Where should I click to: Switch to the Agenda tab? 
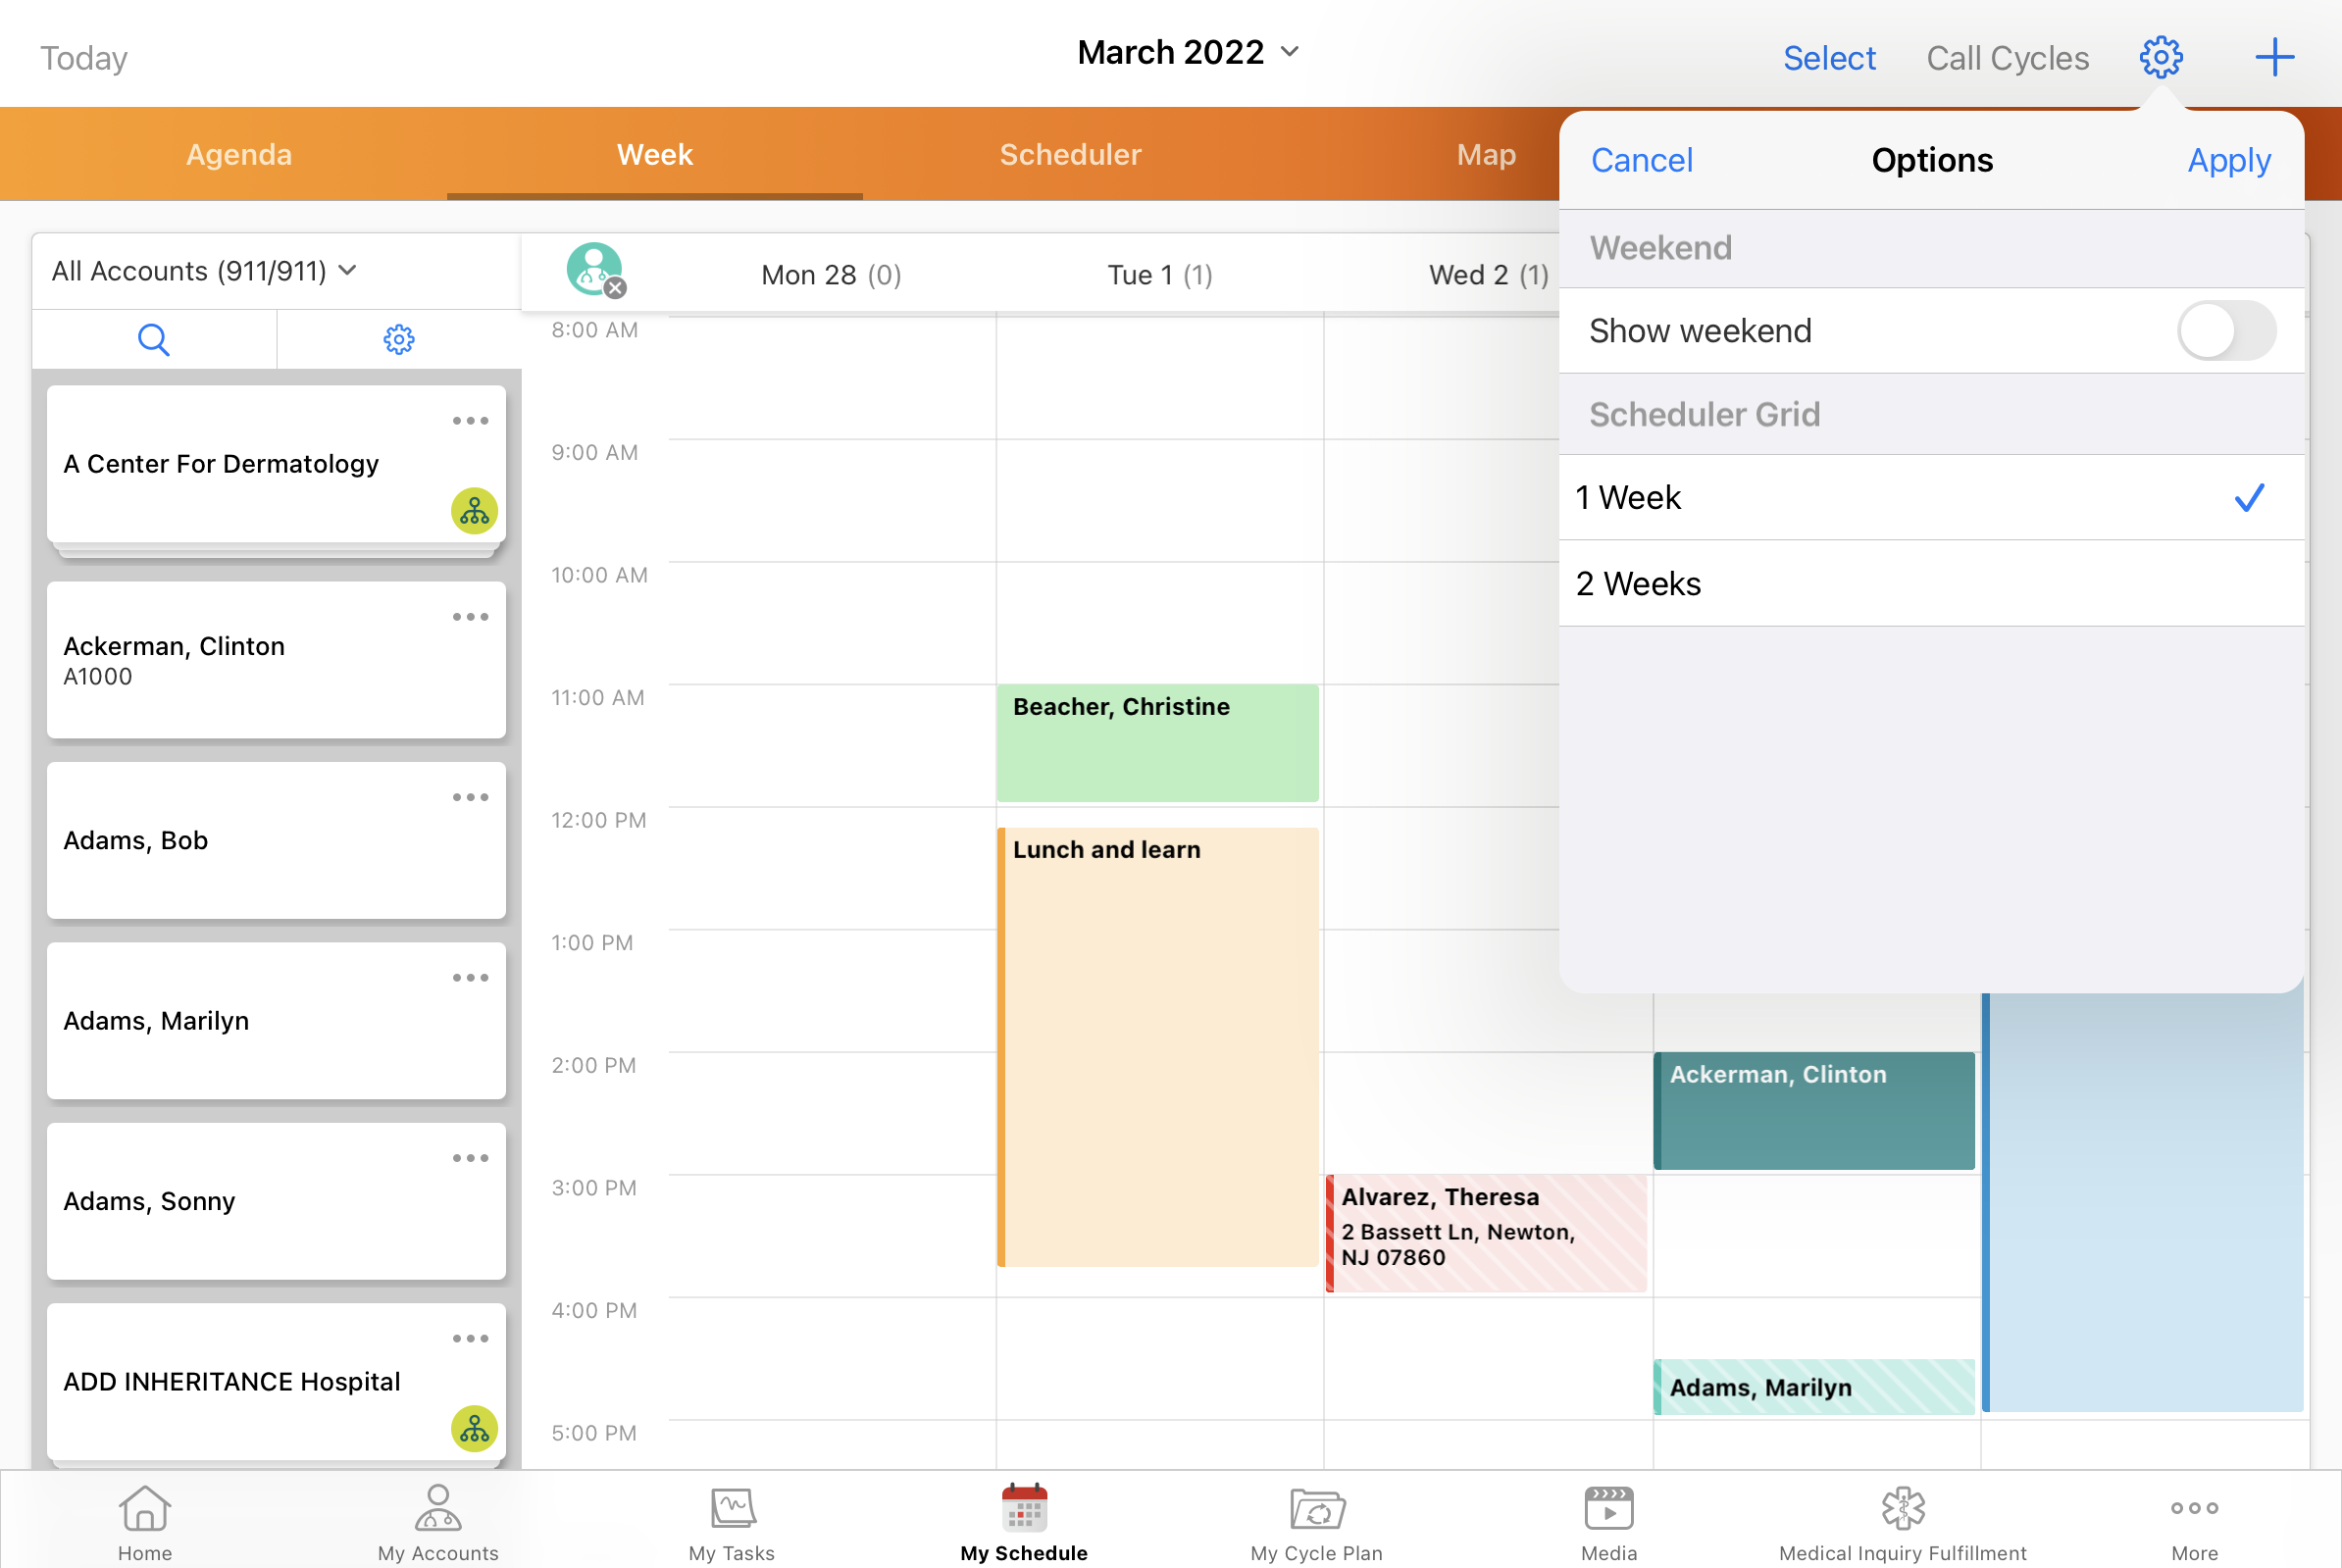[239, 155]
